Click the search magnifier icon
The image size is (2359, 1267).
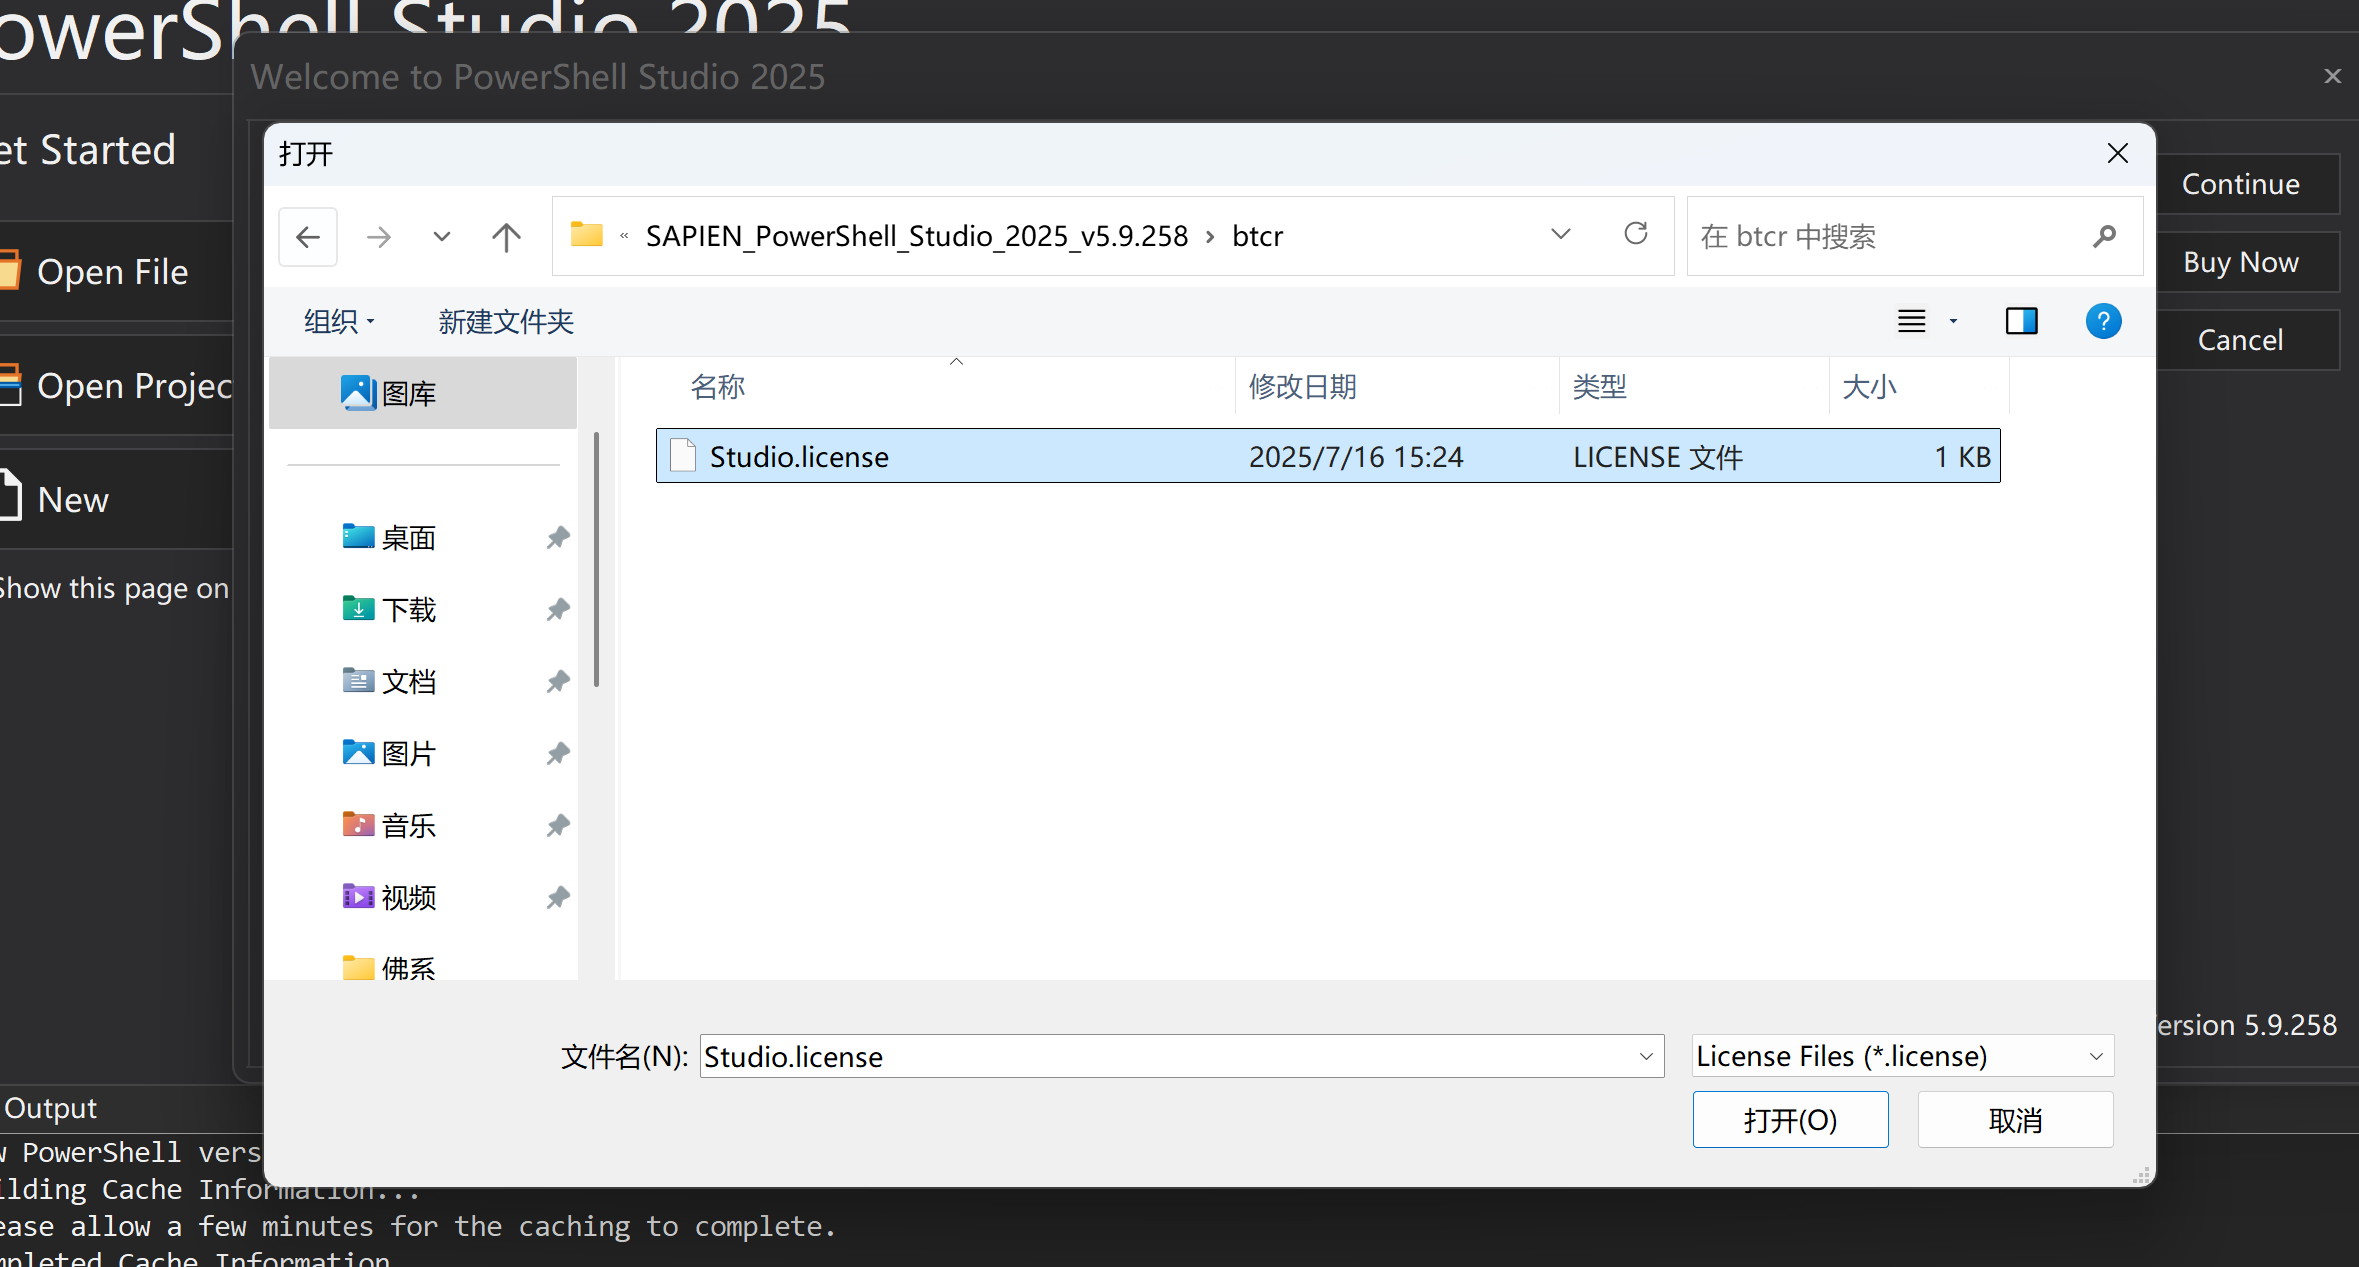coord(2104,236)
